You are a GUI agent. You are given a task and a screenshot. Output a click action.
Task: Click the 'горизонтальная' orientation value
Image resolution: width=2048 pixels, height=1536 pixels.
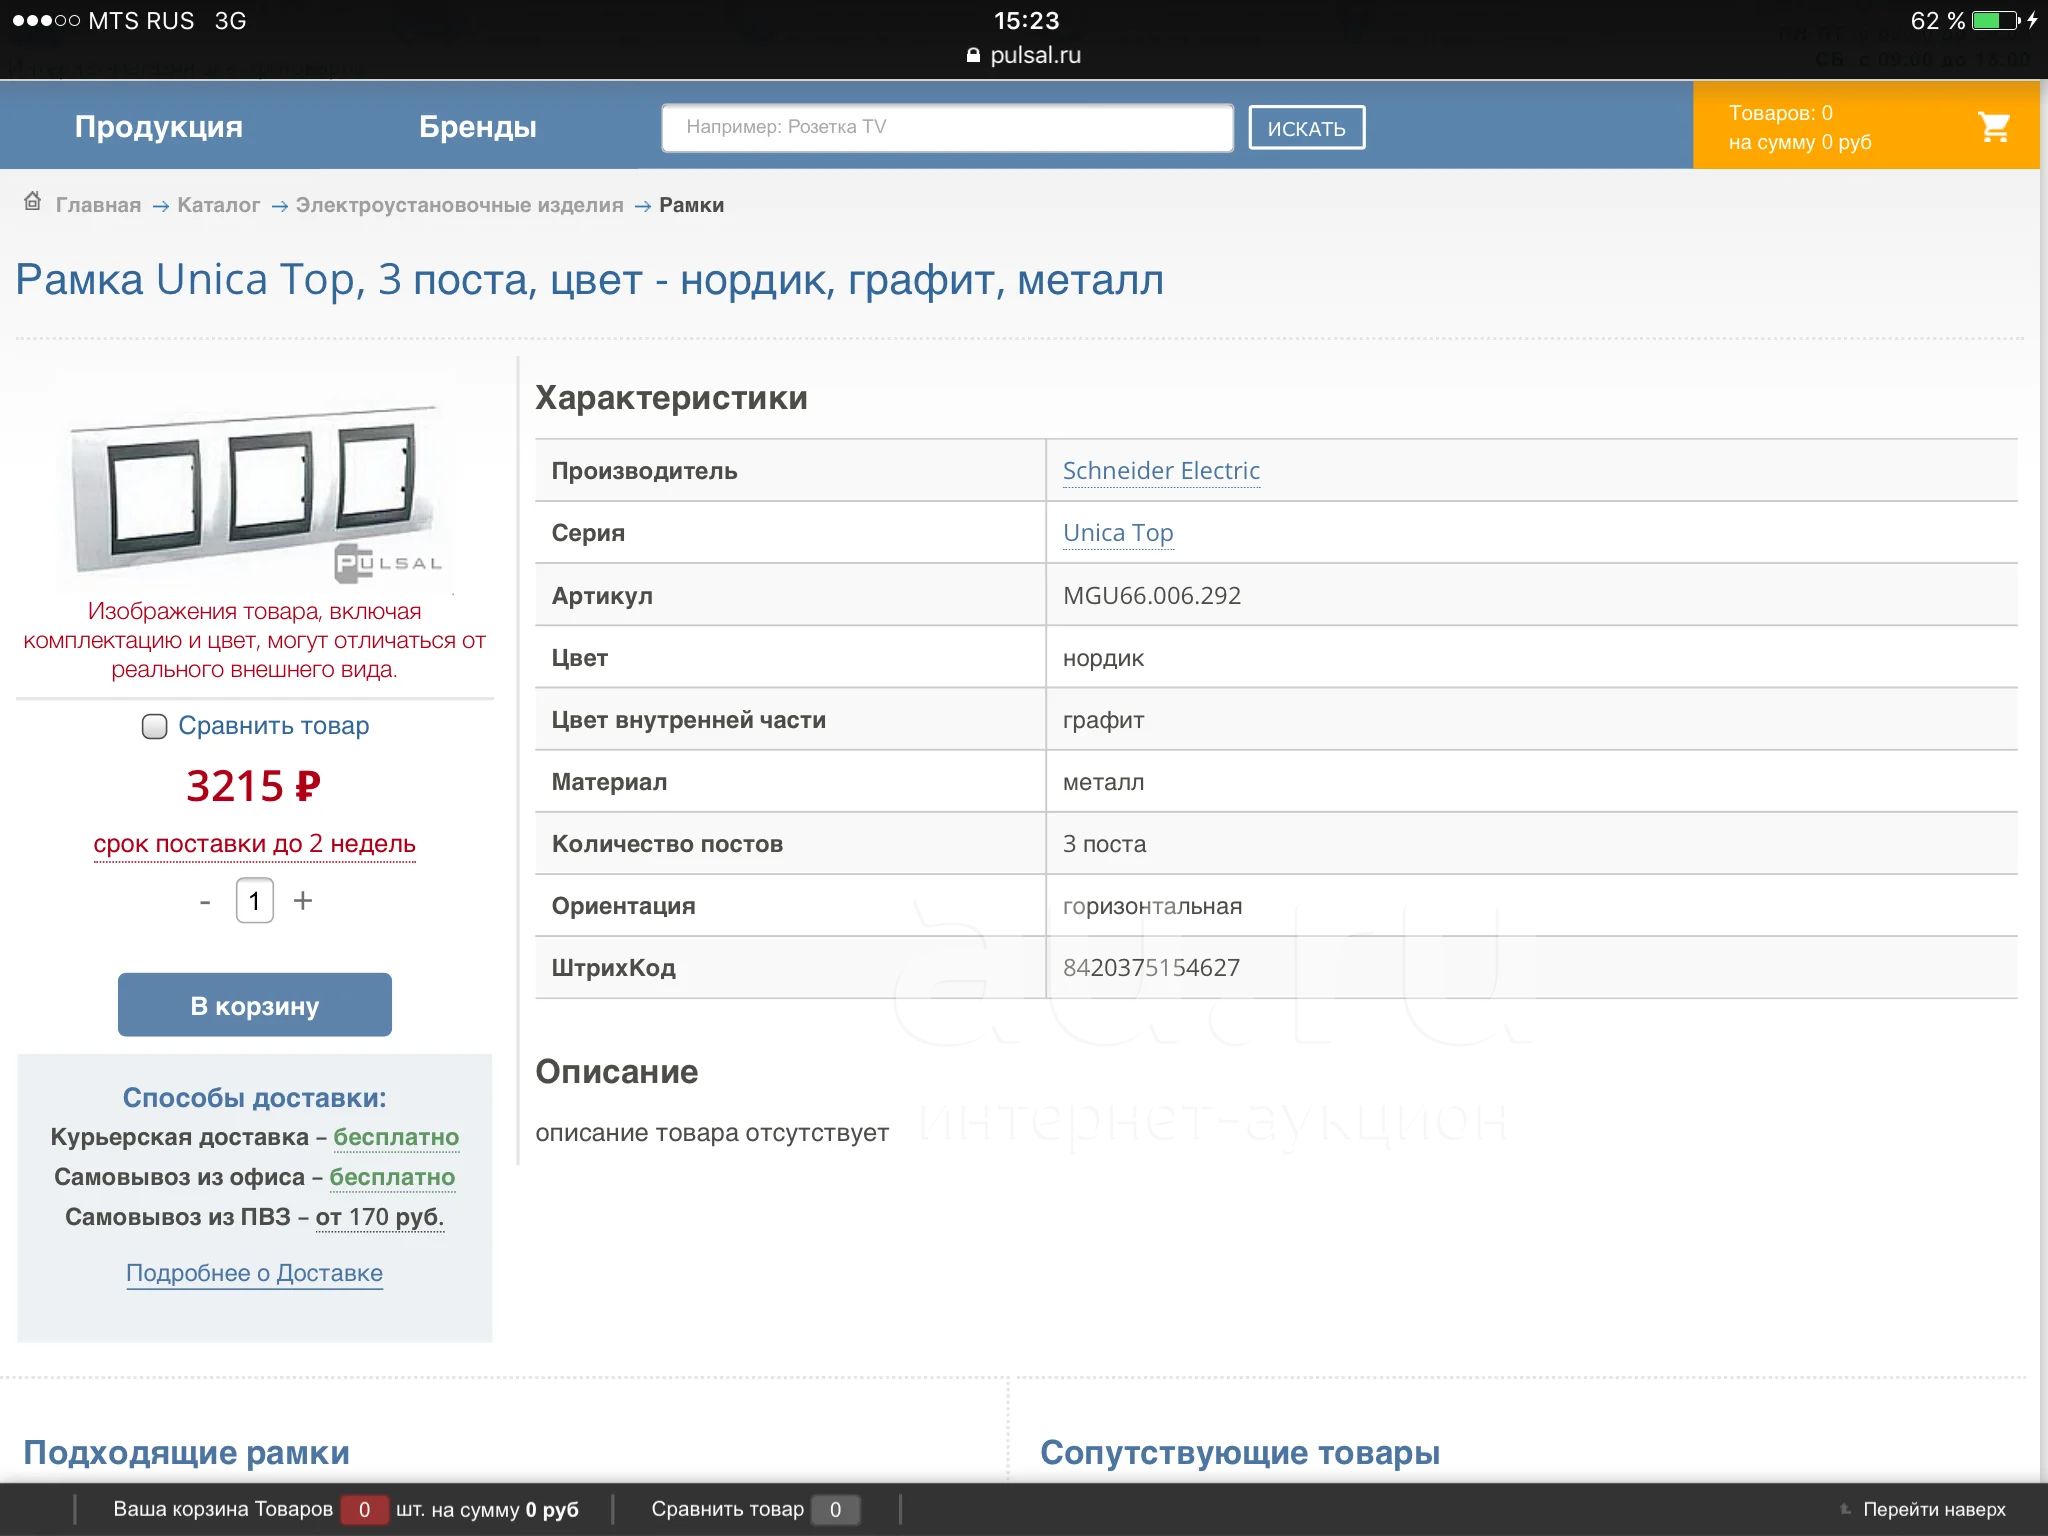point(1152,906)
